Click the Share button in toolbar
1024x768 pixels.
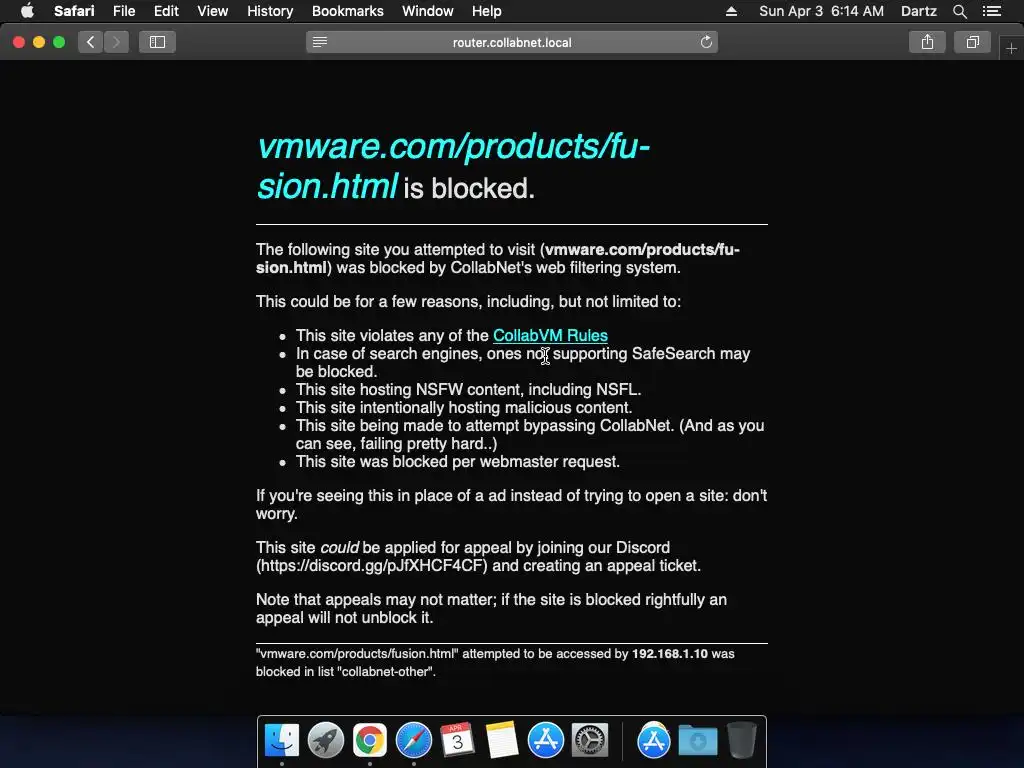(927, 42)
